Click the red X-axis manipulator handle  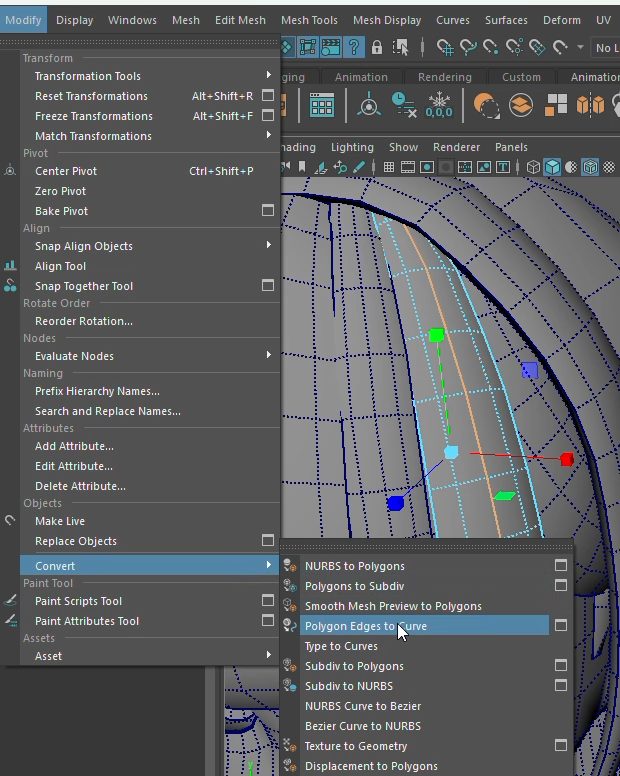click(567, 459)
